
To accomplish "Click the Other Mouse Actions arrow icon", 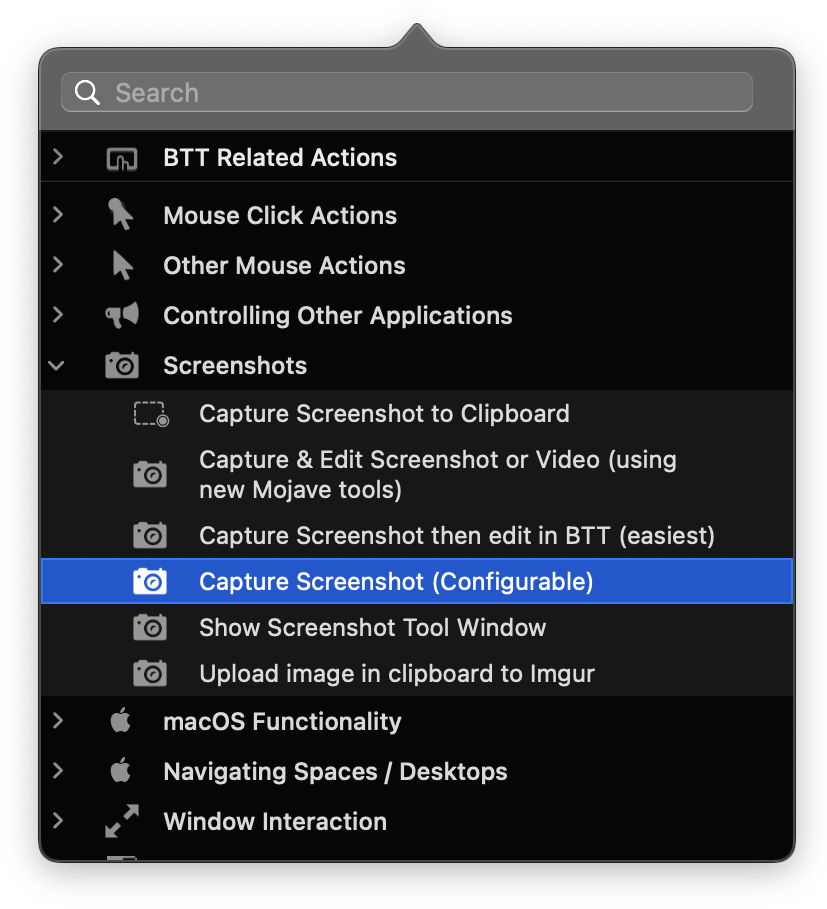I will (122, 266).
